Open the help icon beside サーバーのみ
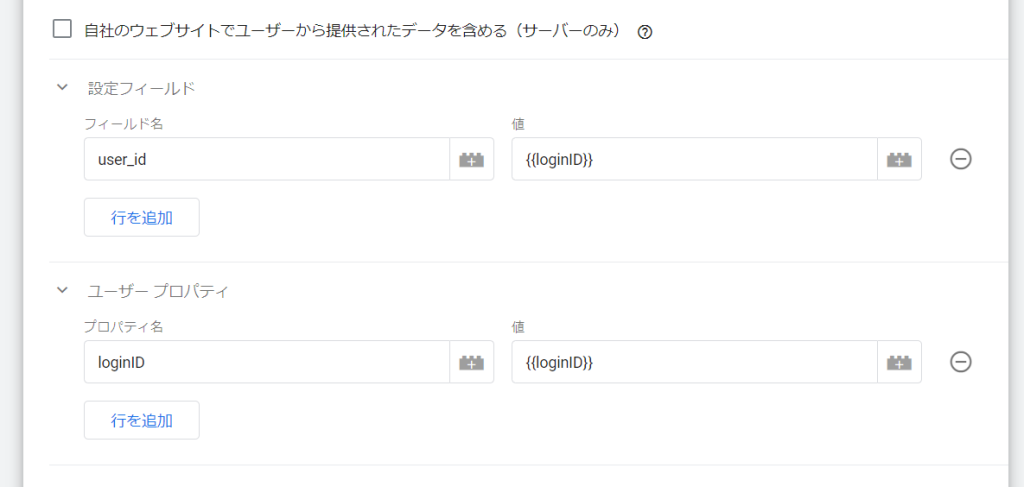This screenshot has width=1024, height=487. pos(645,32)
